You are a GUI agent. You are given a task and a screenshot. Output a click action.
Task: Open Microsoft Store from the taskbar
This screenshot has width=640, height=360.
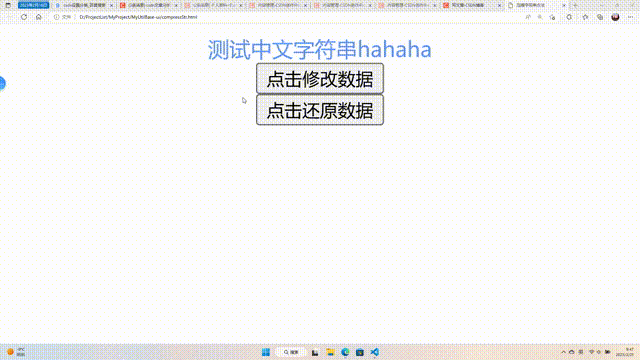pos(360,352)
